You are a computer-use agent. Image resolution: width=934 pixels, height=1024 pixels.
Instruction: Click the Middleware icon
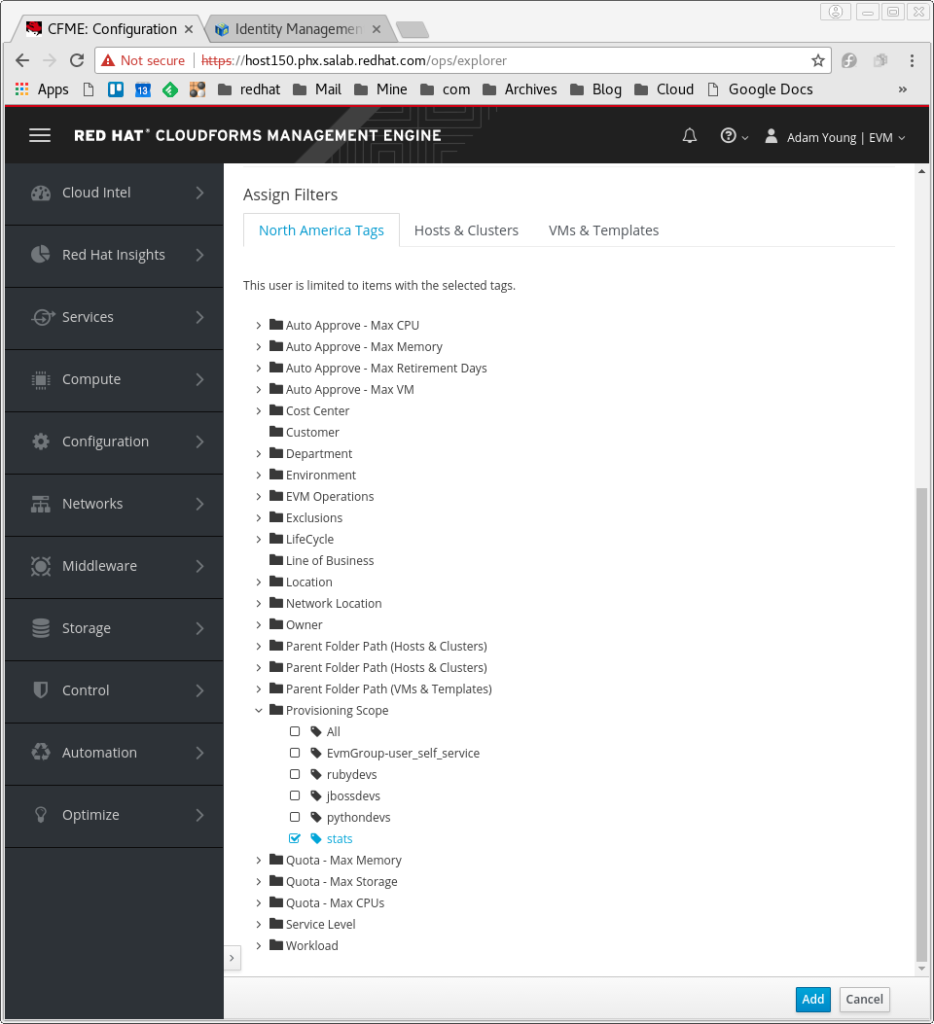click(x=40, y=566)
